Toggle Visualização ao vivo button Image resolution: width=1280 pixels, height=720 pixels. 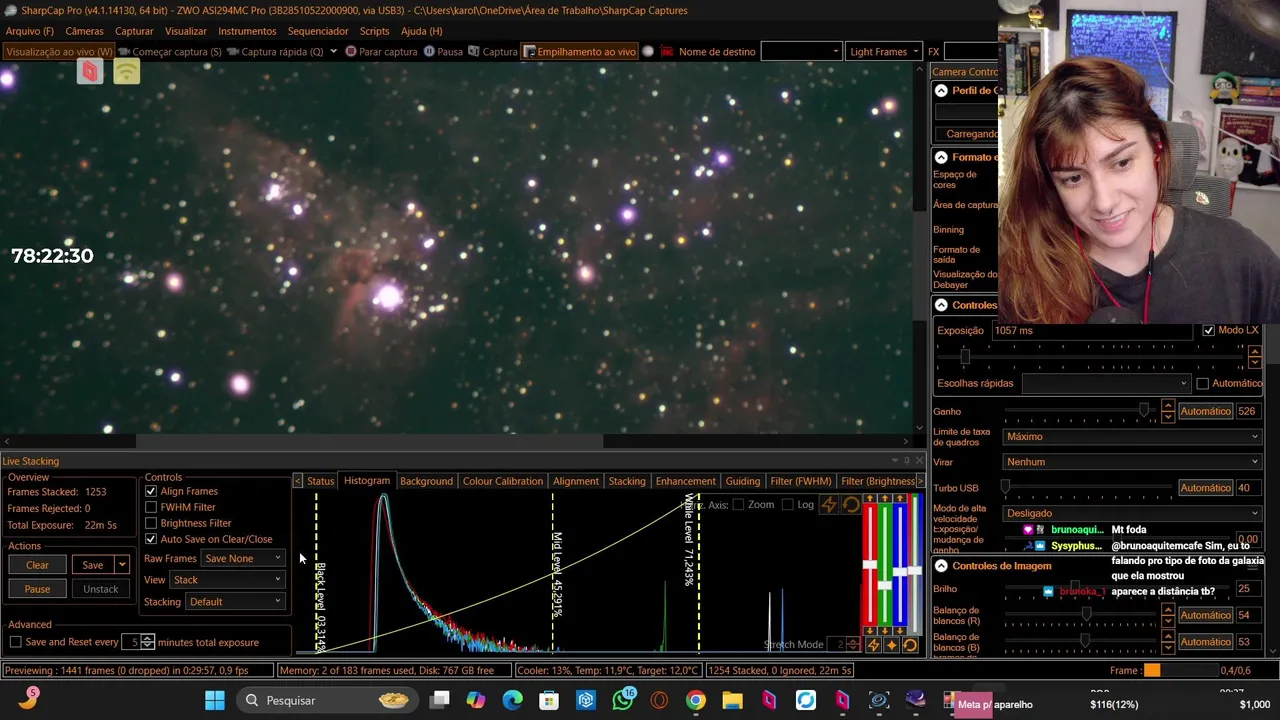click(x=59, y=52)
